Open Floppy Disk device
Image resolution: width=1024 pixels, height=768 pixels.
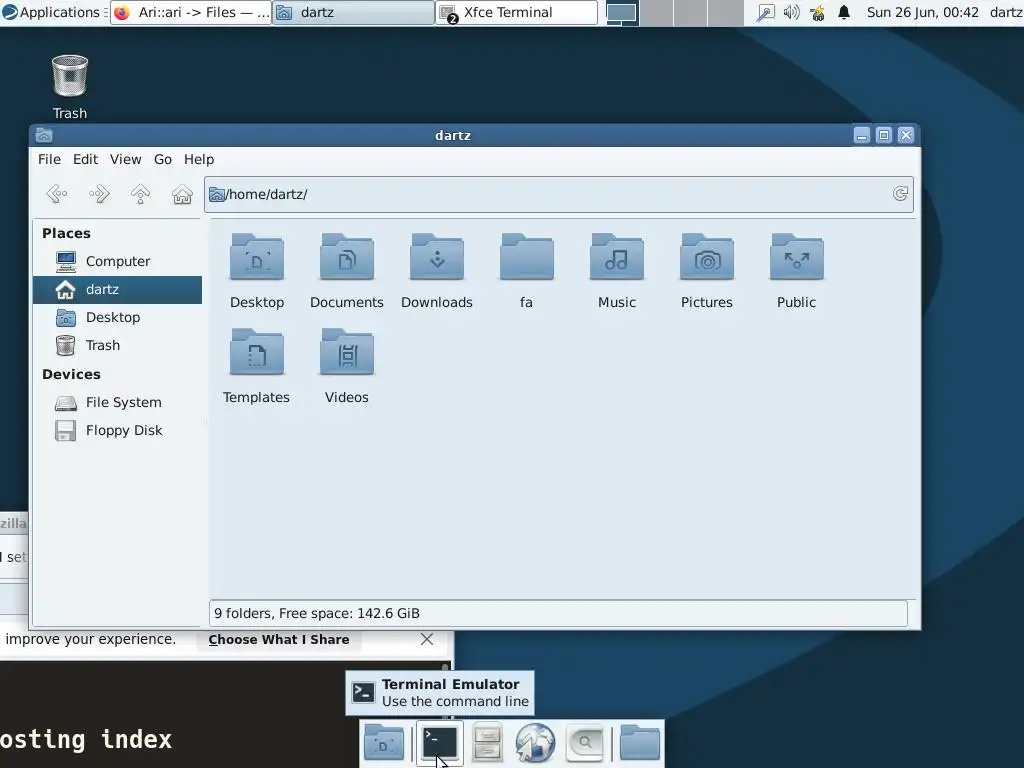[118, 430]
